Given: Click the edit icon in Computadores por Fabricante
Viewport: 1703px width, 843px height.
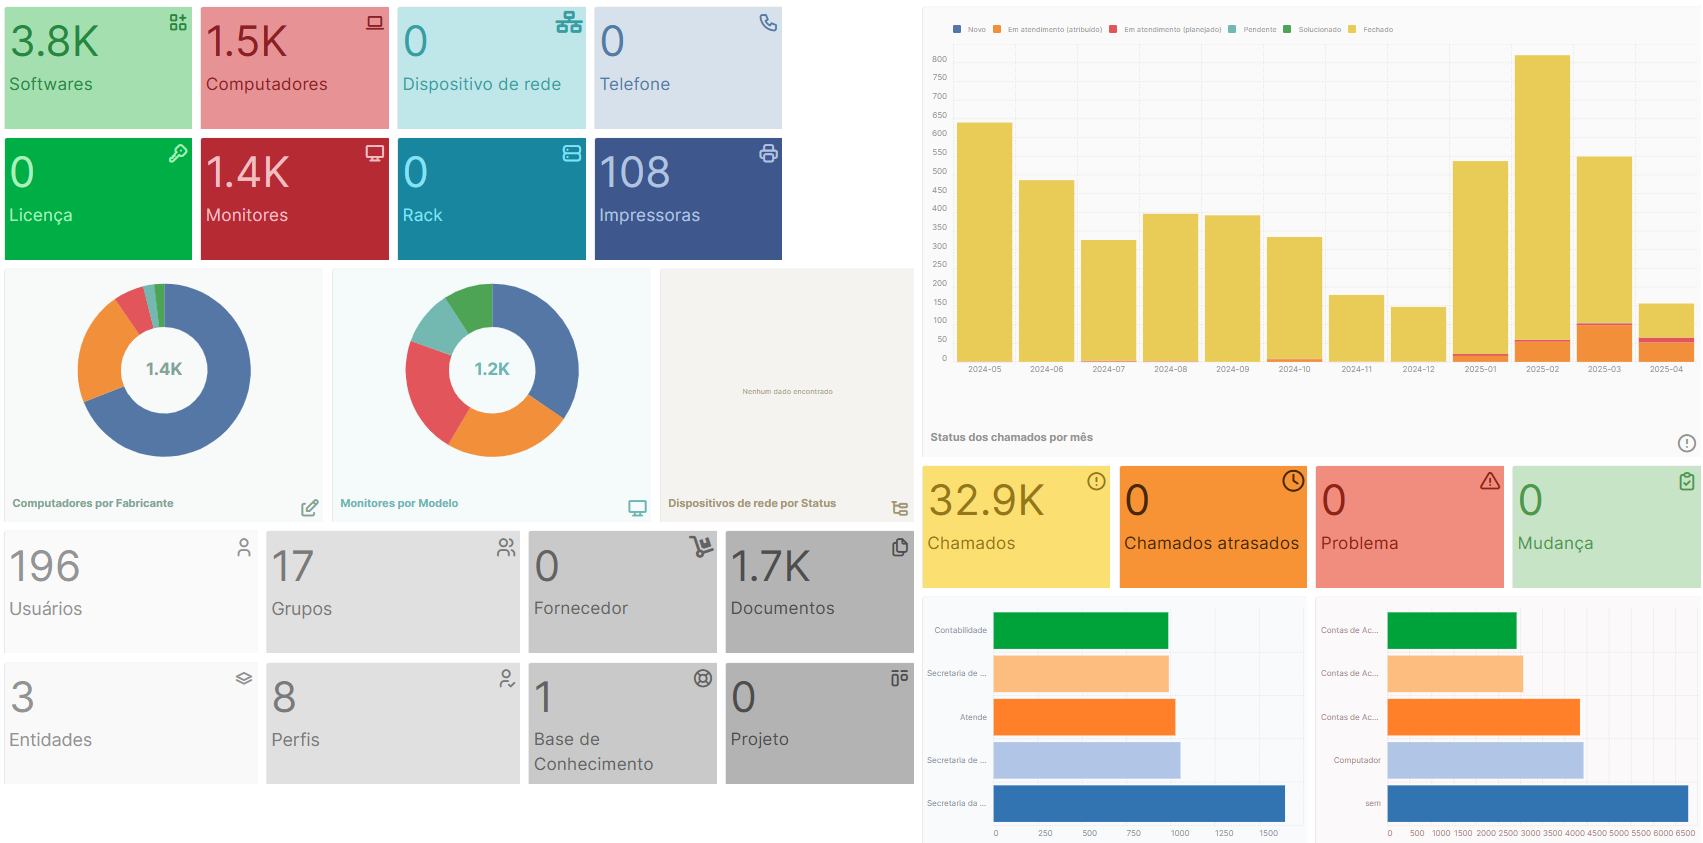Looking at the screenshot, I should pyautogui.click(x=310, y=508).
